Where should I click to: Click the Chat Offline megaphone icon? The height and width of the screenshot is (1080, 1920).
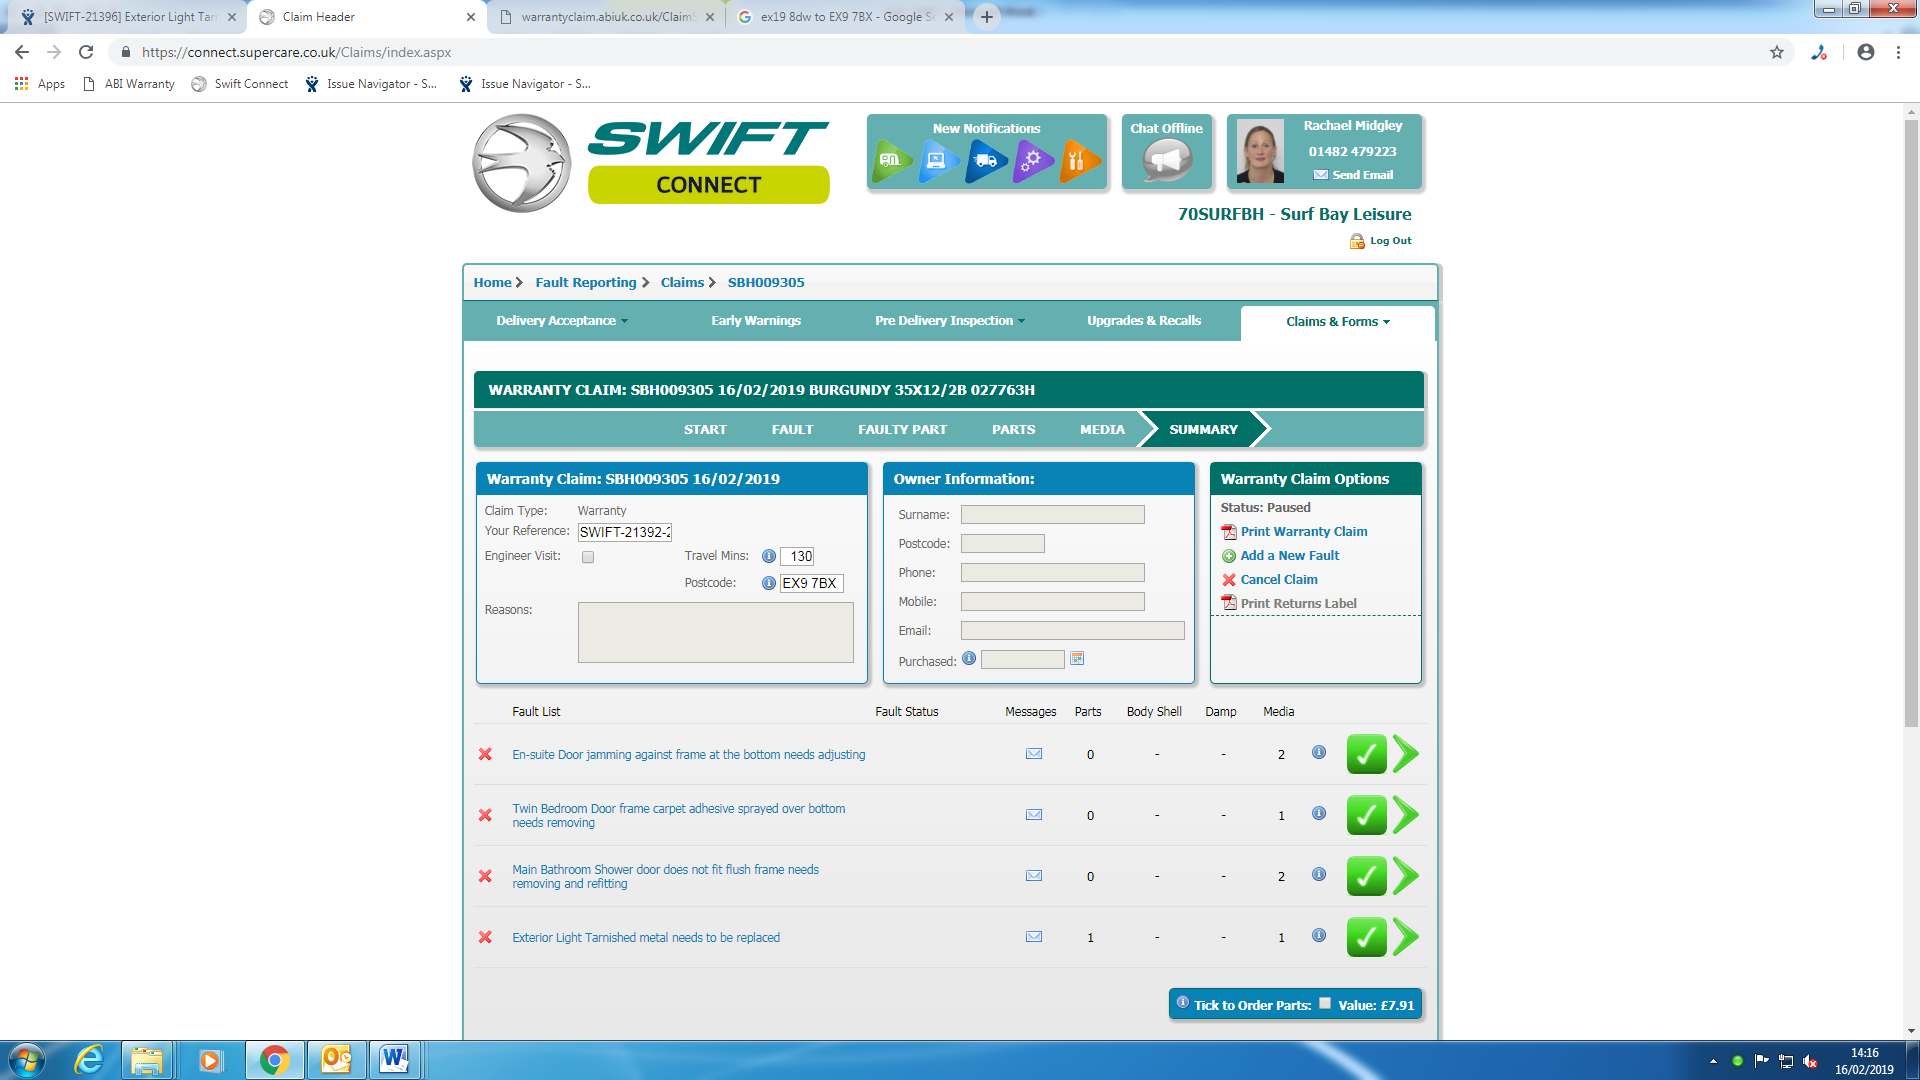[1166, 160]
